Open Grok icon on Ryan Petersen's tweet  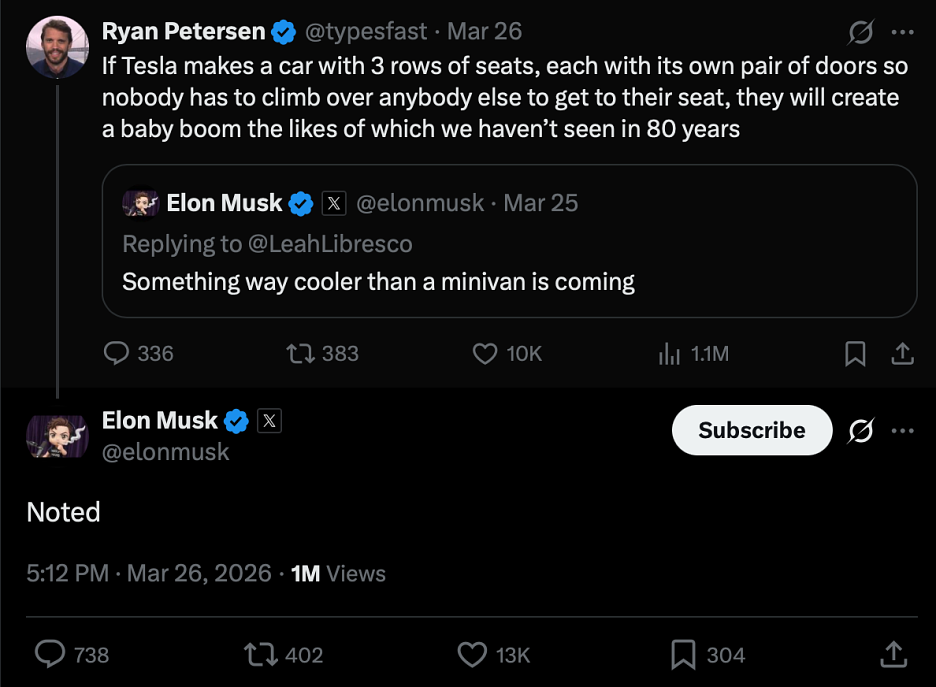pos(860,32)
